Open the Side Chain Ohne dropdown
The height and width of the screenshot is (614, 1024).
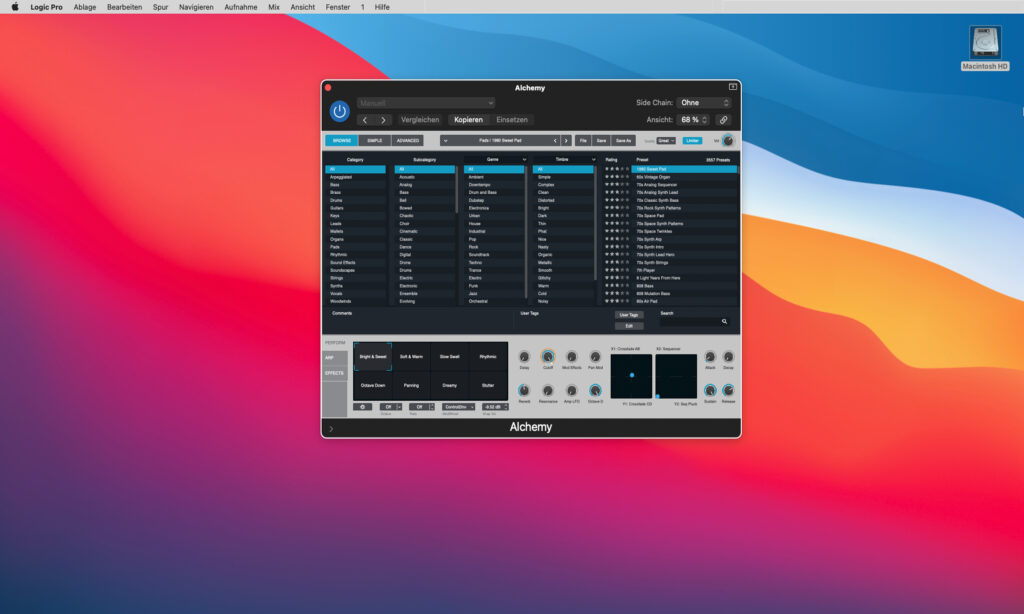704,103
